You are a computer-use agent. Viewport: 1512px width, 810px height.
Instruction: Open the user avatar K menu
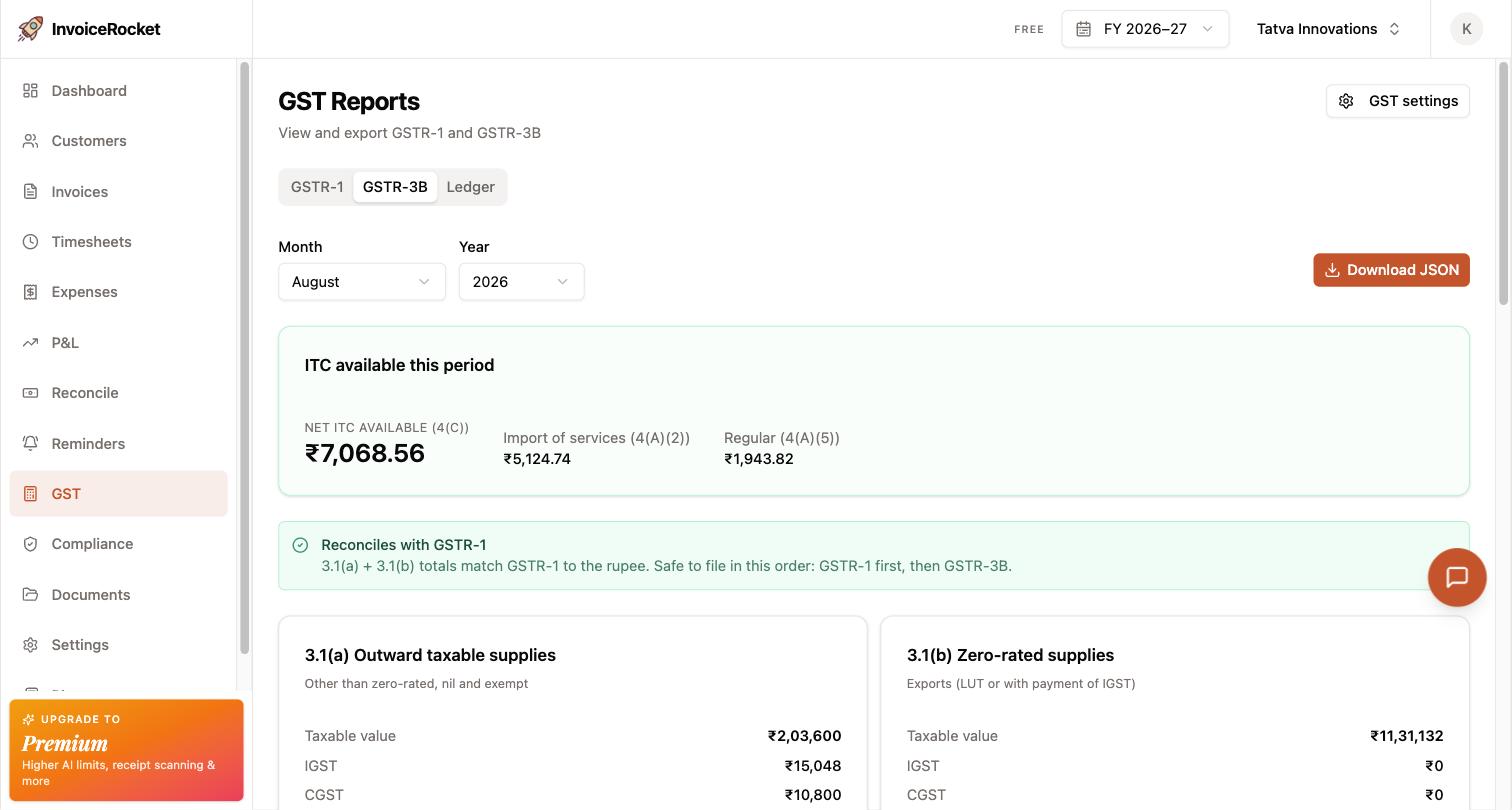[x=1466, y=29]
